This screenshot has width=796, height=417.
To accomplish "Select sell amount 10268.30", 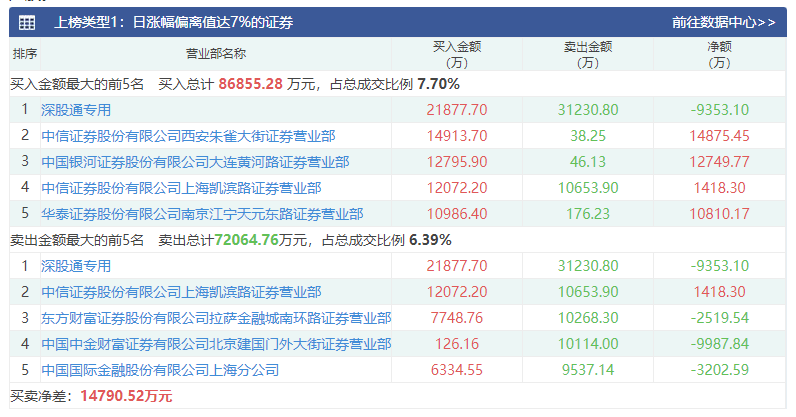I will point(588,318).
